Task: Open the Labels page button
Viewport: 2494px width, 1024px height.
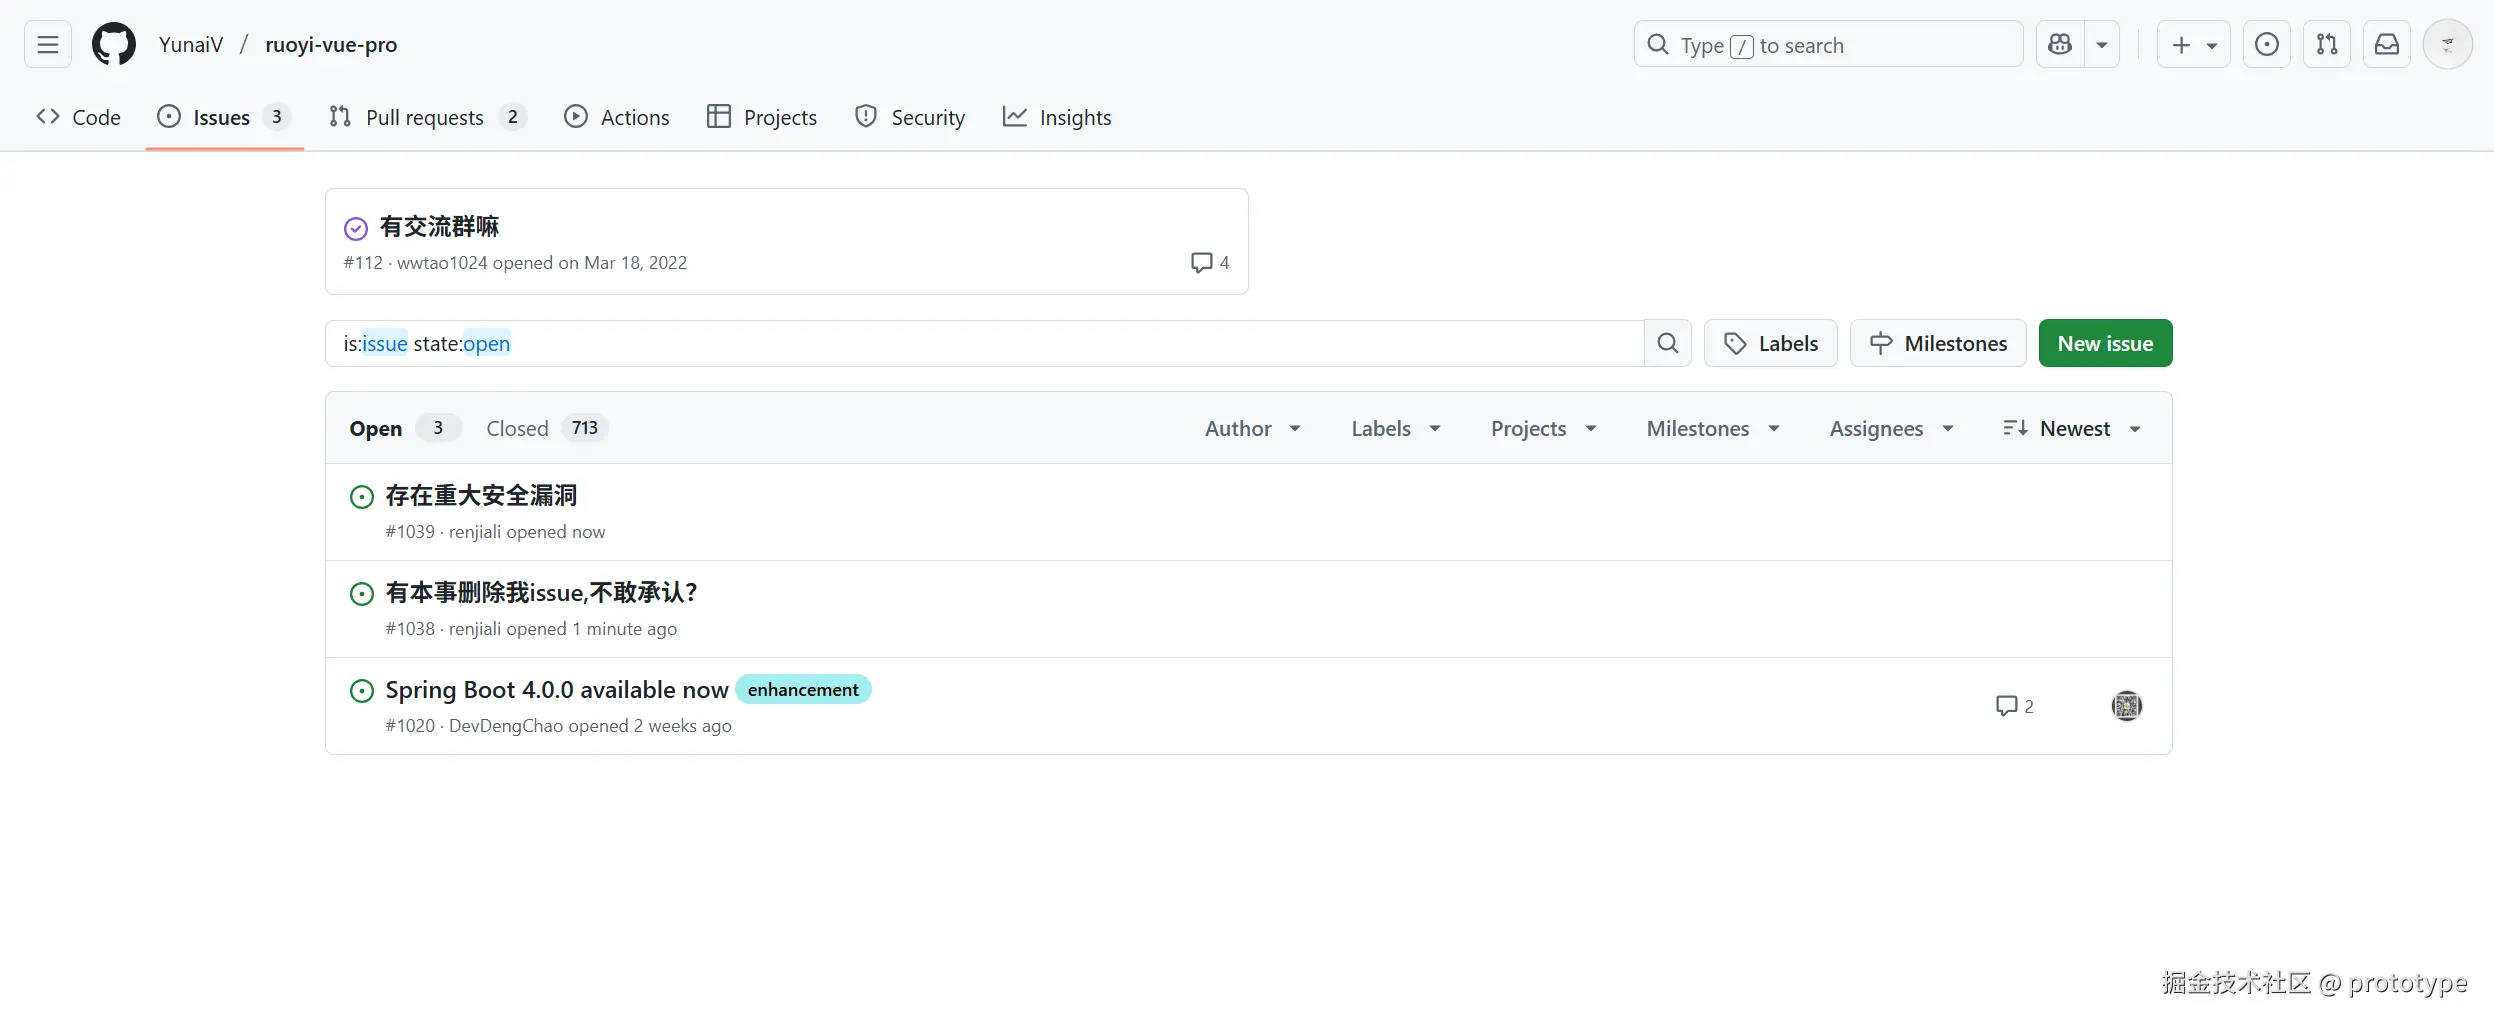Action: pyautogui.click(x=1771, y=344)
